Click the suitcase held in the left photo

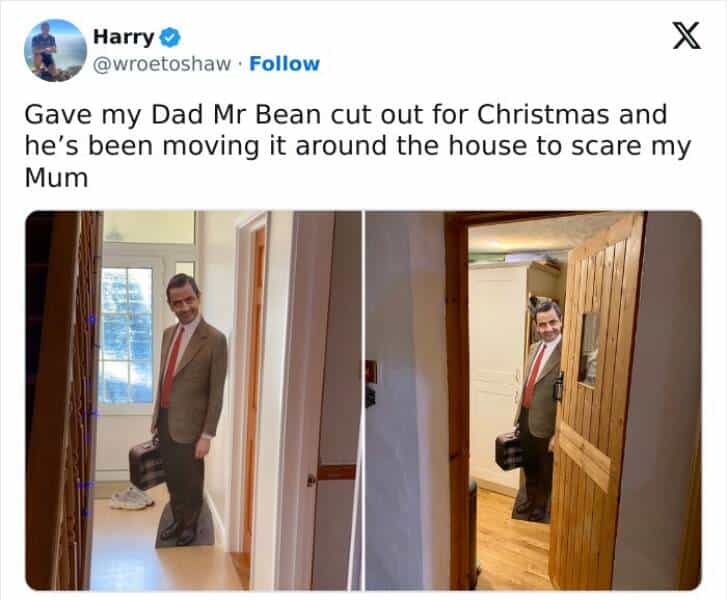pos(146,464)
